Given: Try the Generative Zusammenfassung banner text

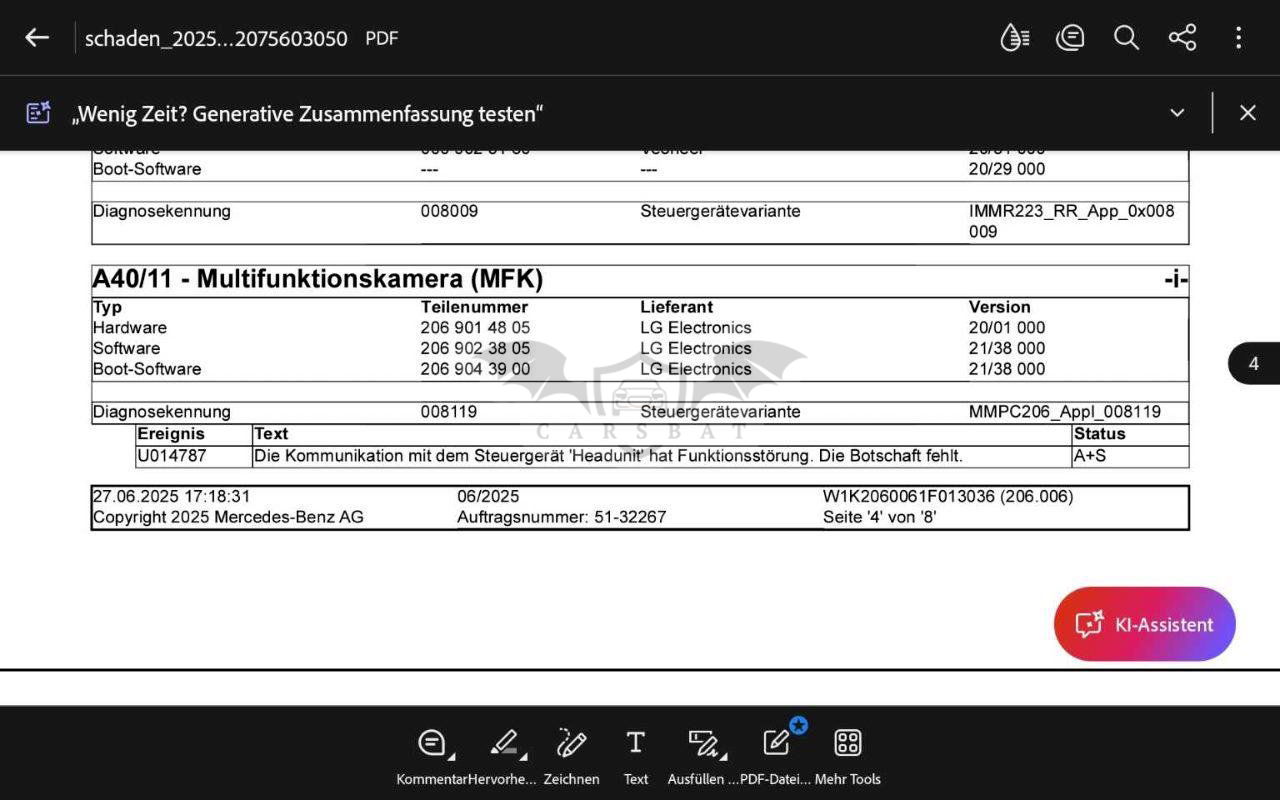Looking at the screenshot, I should point(307,114).
